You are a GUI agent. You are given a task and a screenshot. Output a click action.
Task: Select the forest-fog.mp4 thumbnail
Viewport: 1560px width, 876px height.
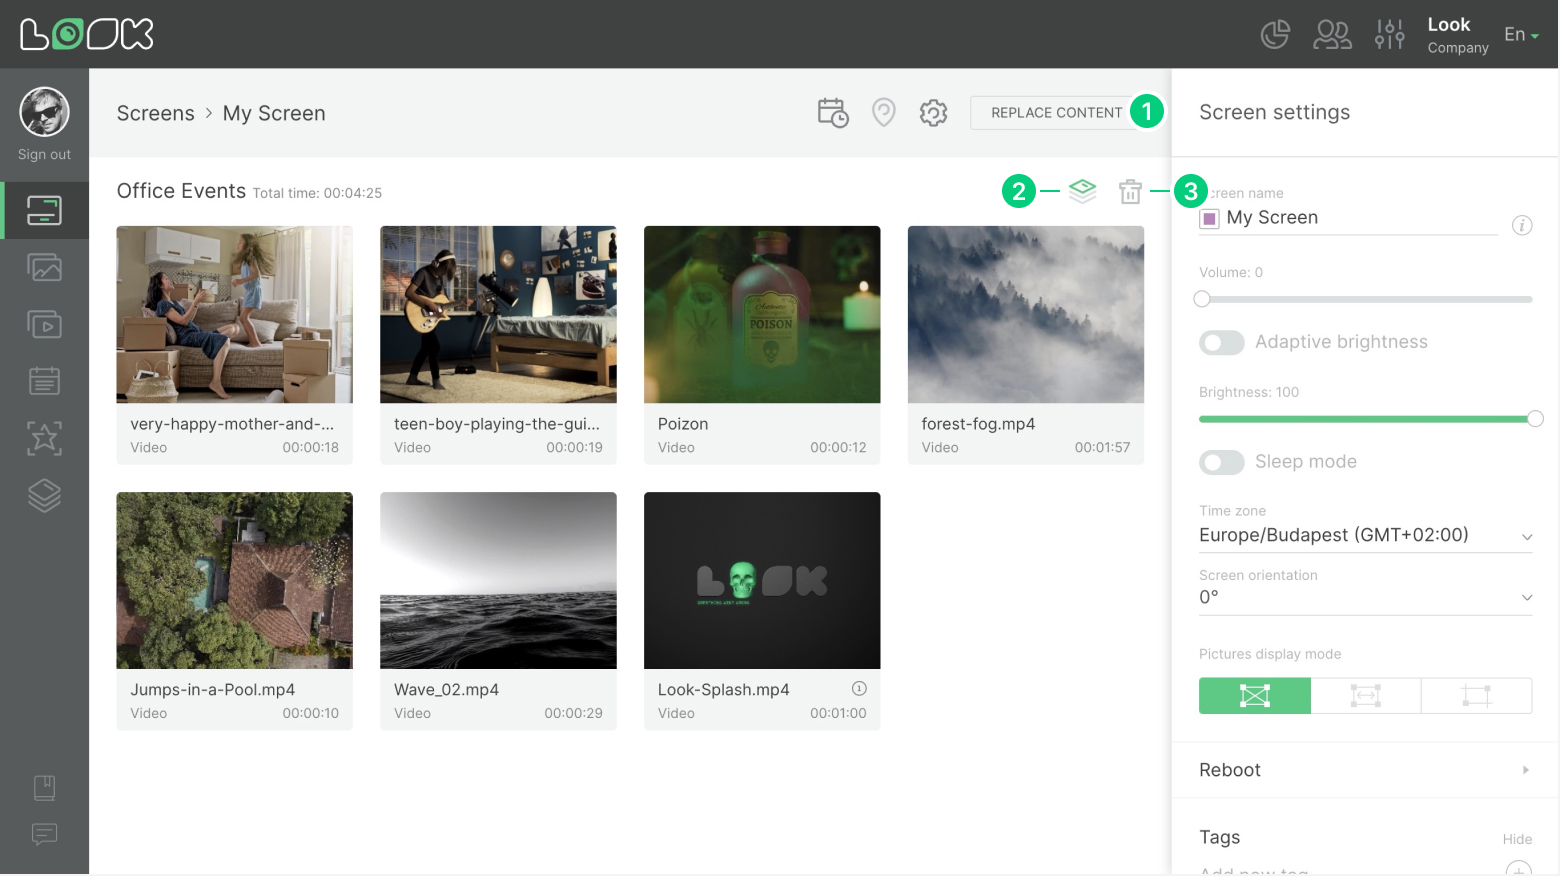point(1025,314)
